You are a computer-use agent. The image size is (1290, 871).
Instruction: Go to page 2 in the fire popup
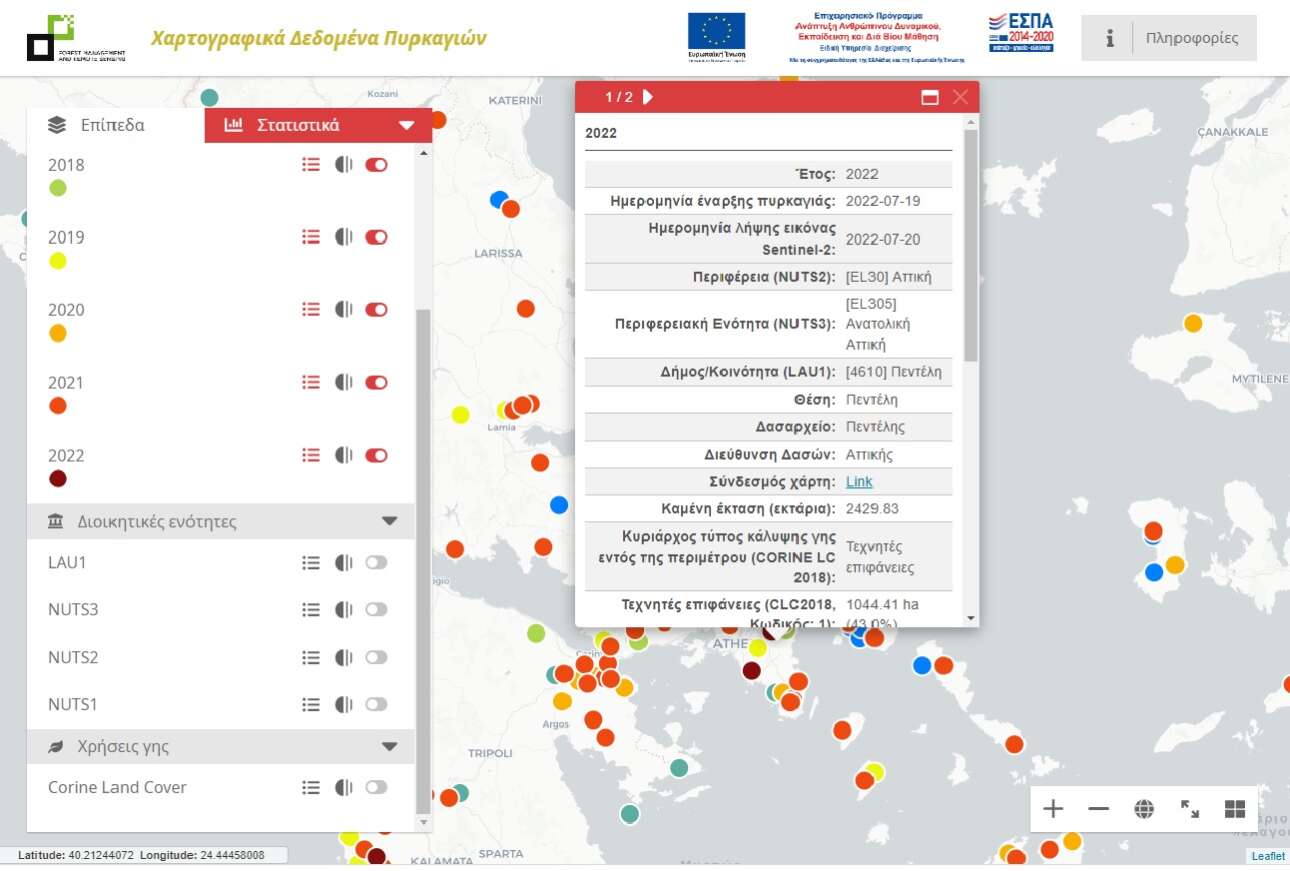[x=647, y=97]
